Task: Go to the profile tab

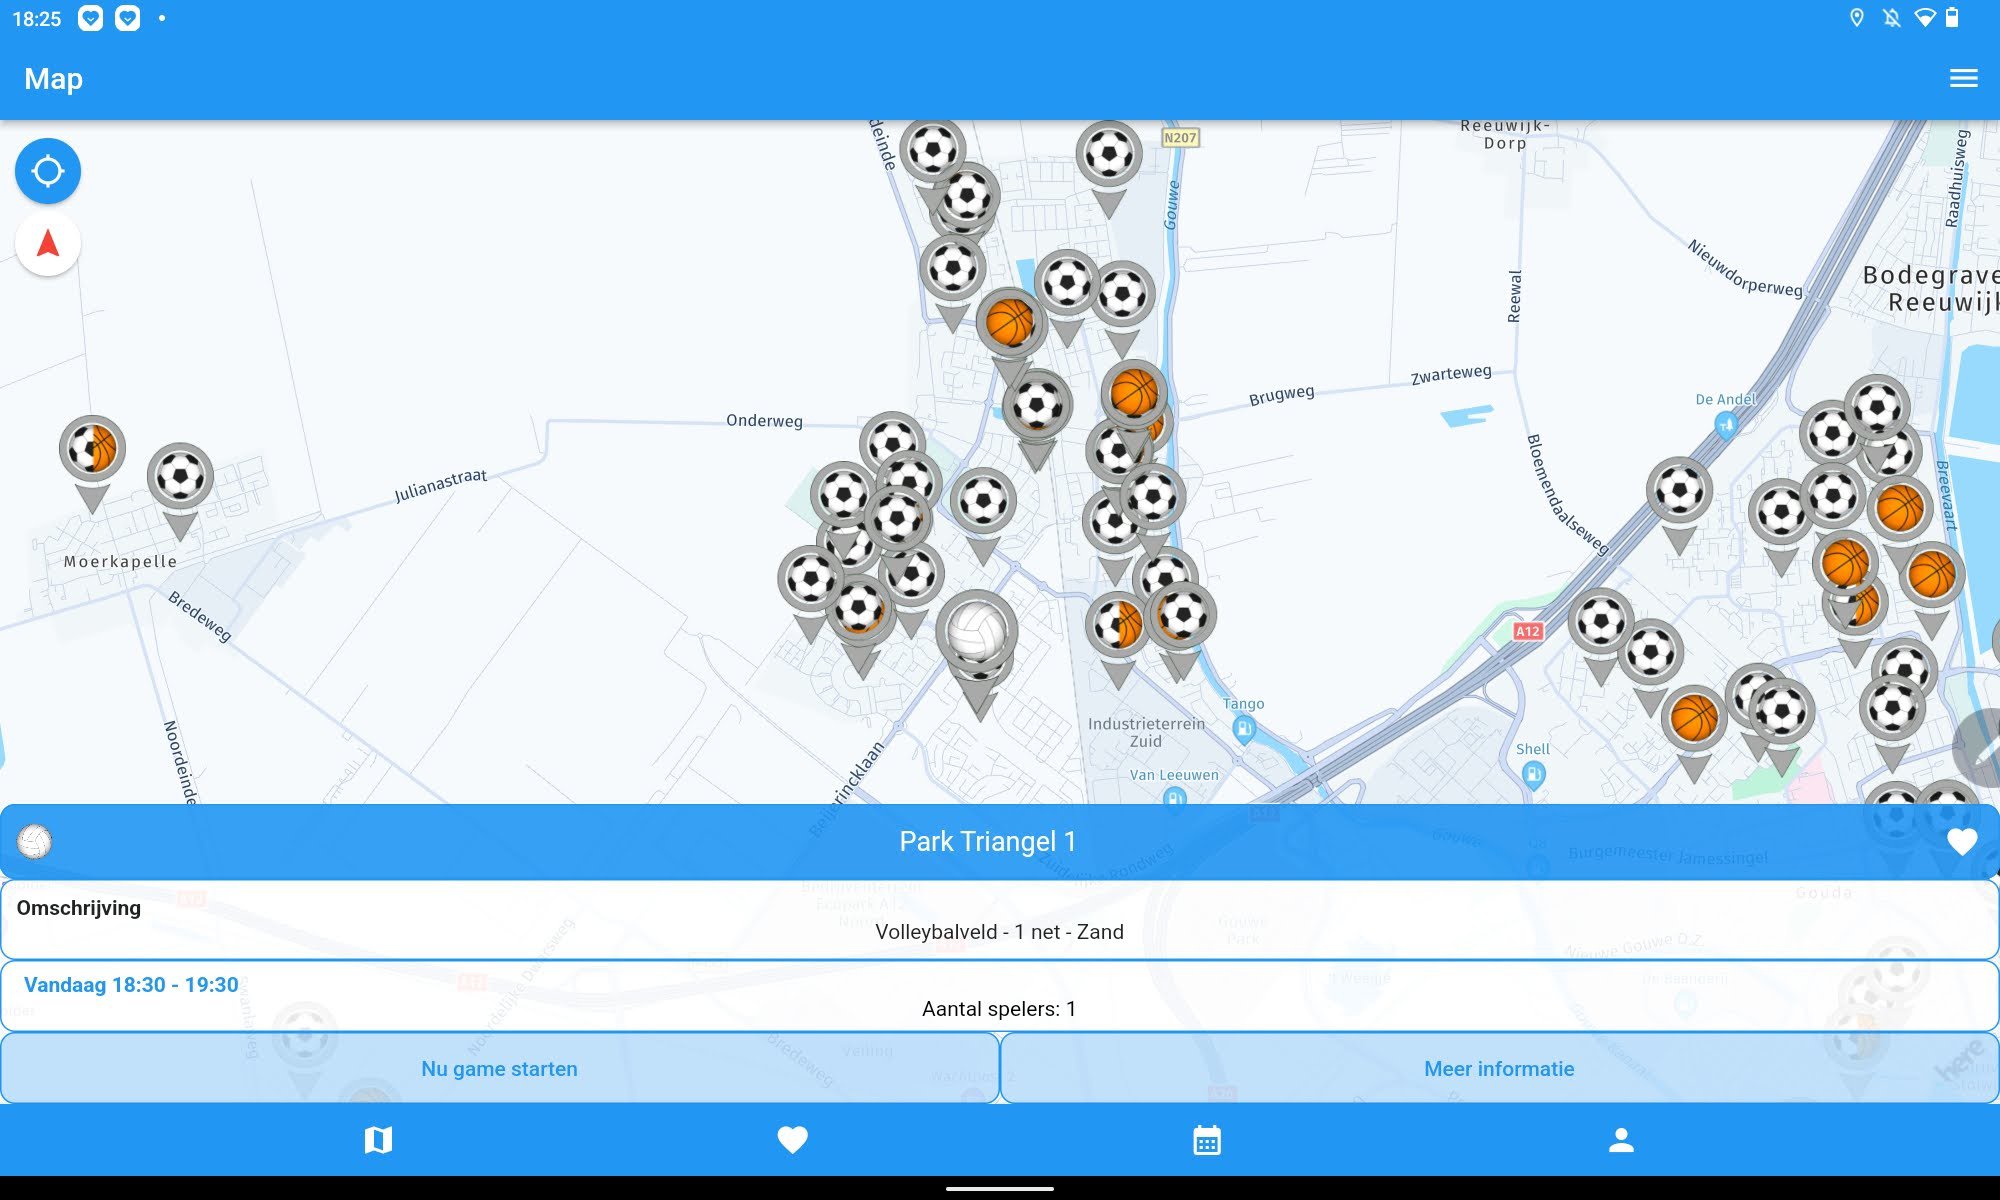Action: point(1621,1140)
